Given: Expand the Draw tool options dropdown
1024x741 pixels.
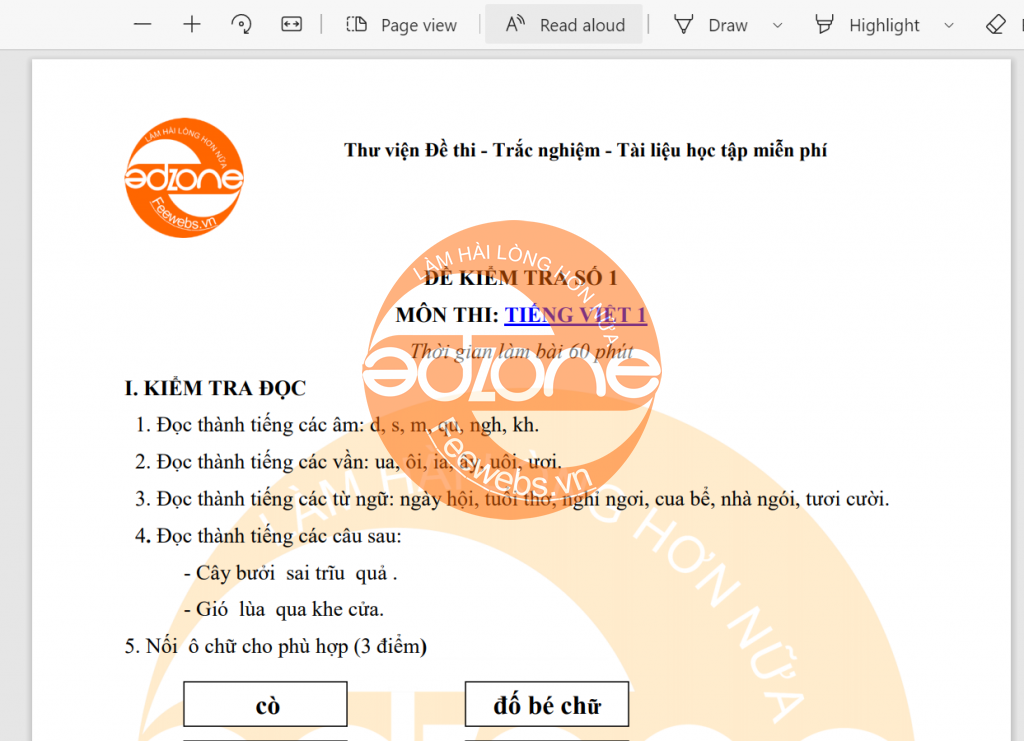Looking at the screenshot, I should pyautogui.click(x=777, y=25).
